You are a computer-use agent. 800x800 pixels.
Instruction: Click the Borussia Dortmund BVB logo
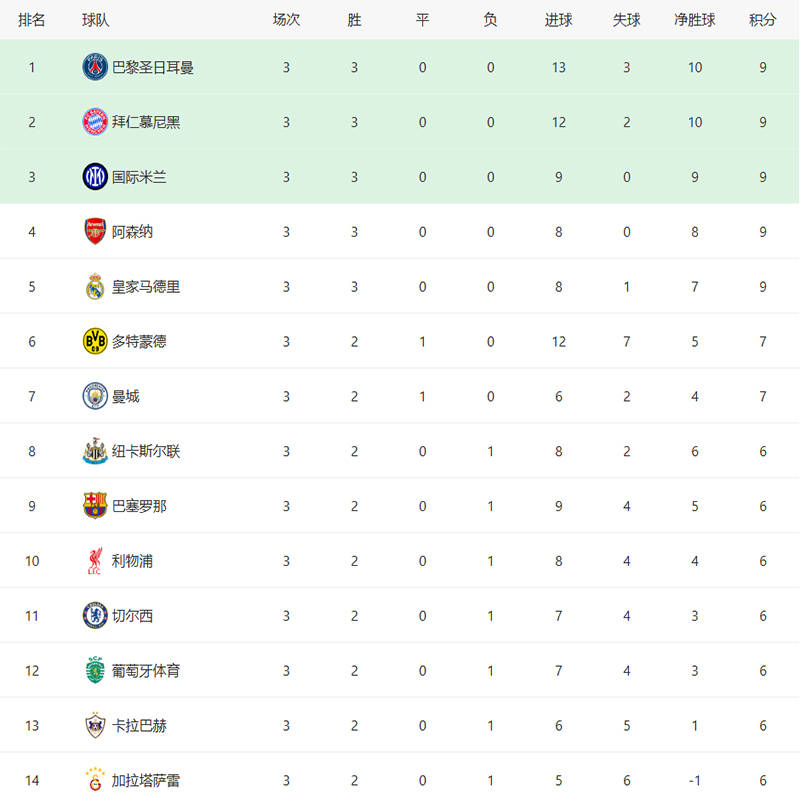point(95,342)
